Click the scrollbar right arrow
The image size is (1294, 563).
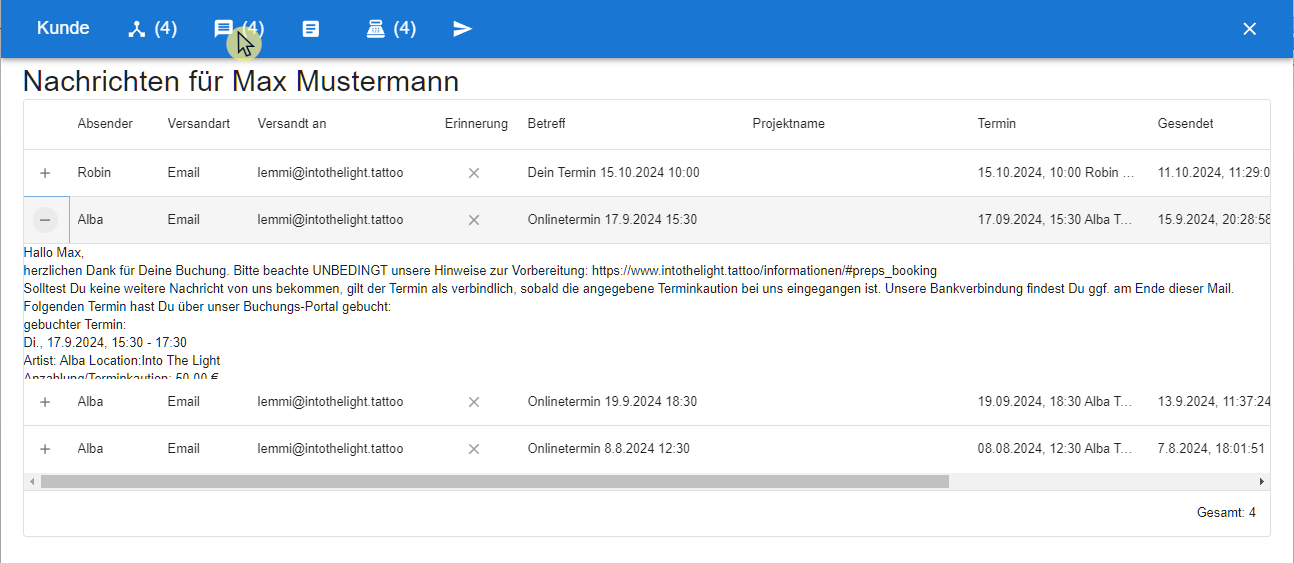[1262, 481]
